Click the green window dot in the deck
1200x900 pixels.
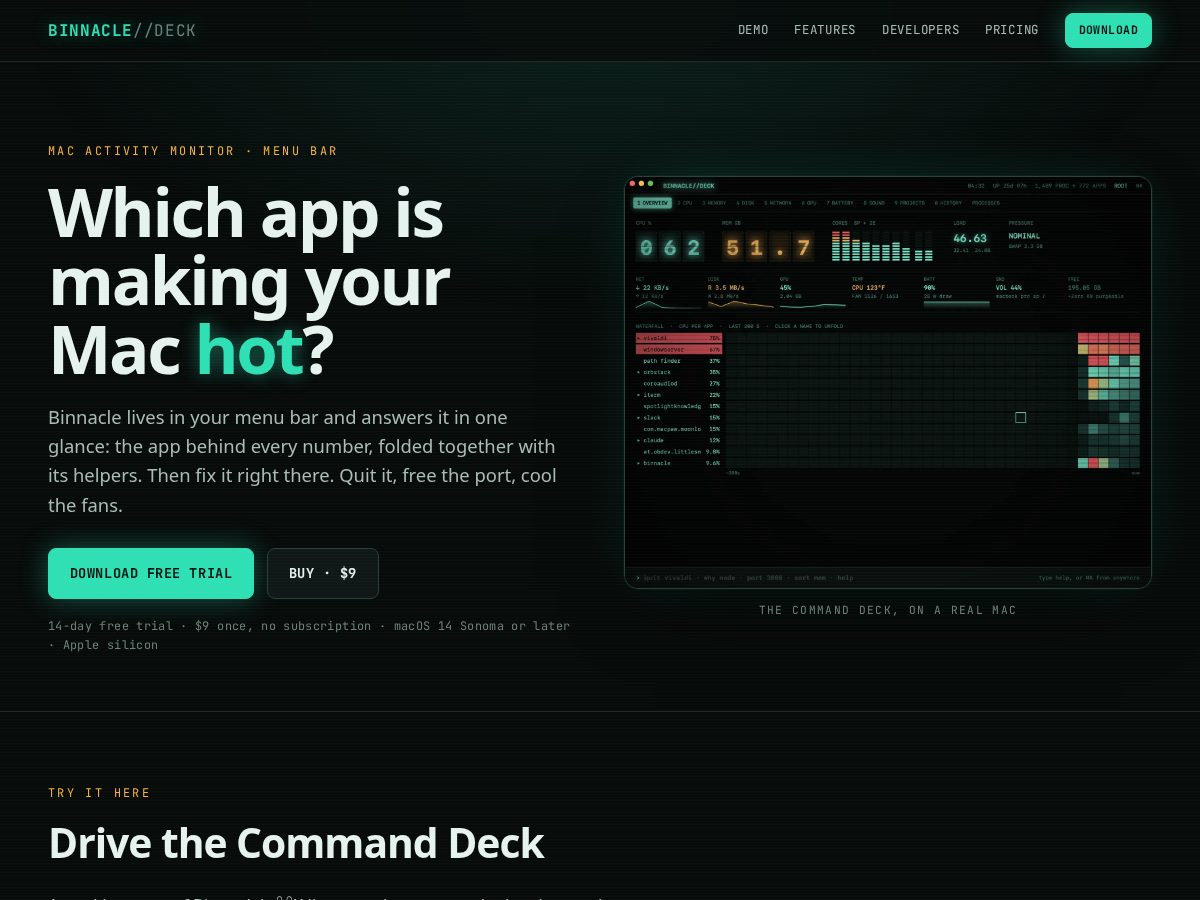pyautogui.click(x=650, y=183)
